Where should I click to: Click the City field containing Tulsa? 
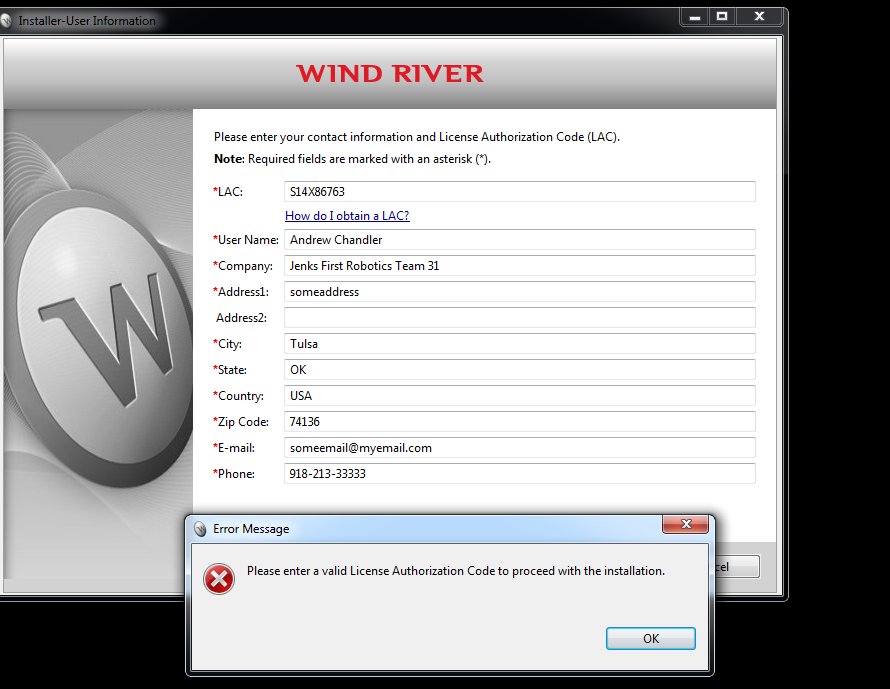tap(520, 344)
